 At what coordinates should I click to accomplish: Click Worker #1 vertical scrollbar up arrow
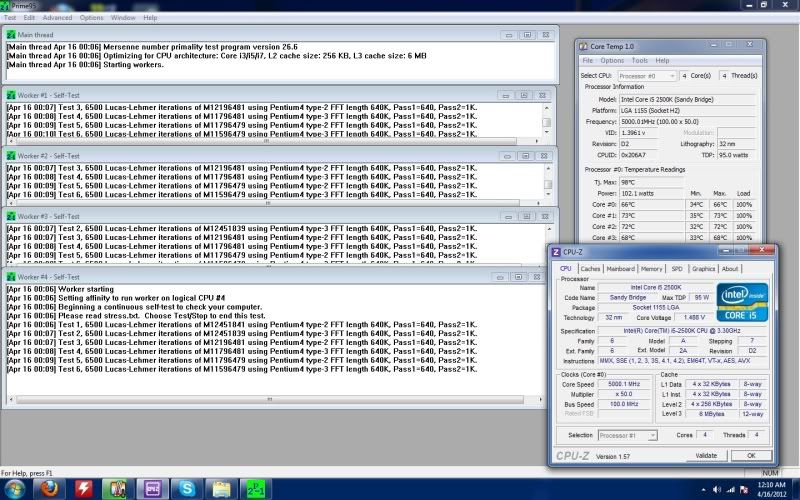pos(547,108)
